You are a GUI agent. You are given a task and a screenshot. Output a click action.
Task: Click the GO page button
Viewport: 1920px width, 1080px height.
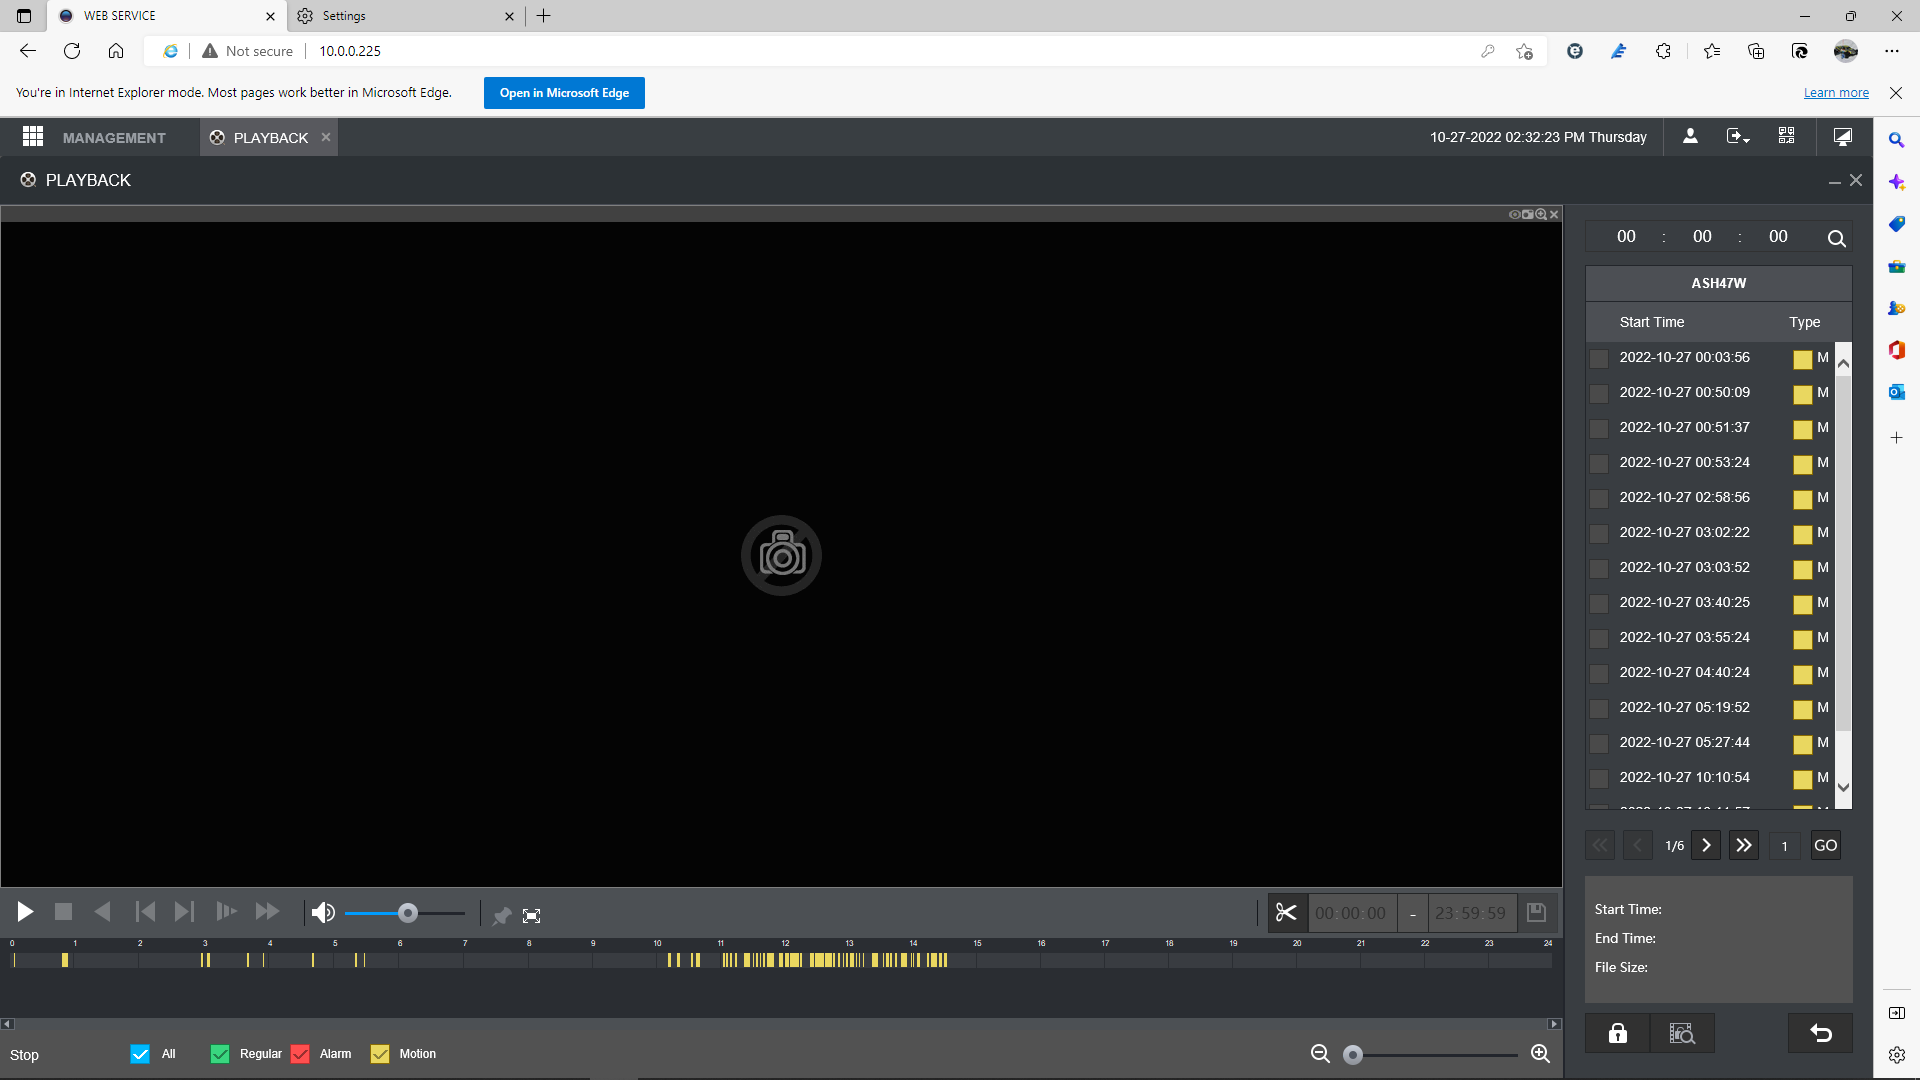pos(1826,846)
